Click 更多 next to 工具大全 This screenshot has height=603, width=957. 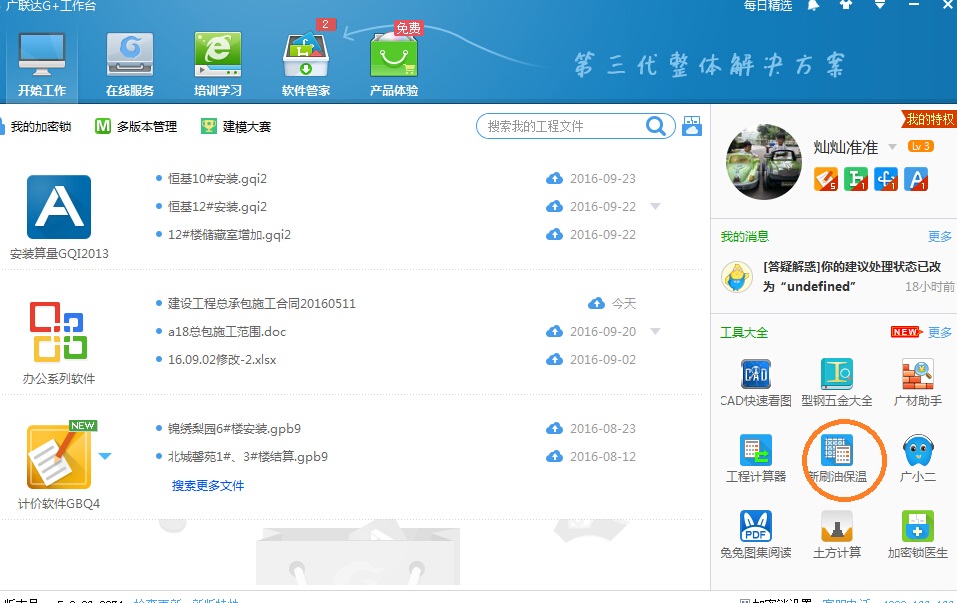pyautogui.click(x=940, y=332)
